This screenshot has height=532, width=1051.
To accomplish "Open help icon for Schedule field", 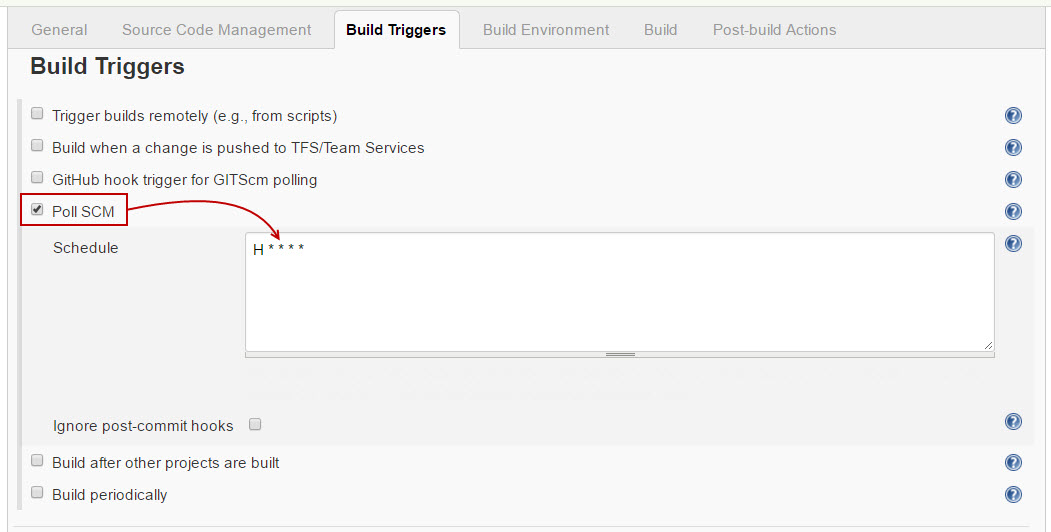I will click(1013, 244).
